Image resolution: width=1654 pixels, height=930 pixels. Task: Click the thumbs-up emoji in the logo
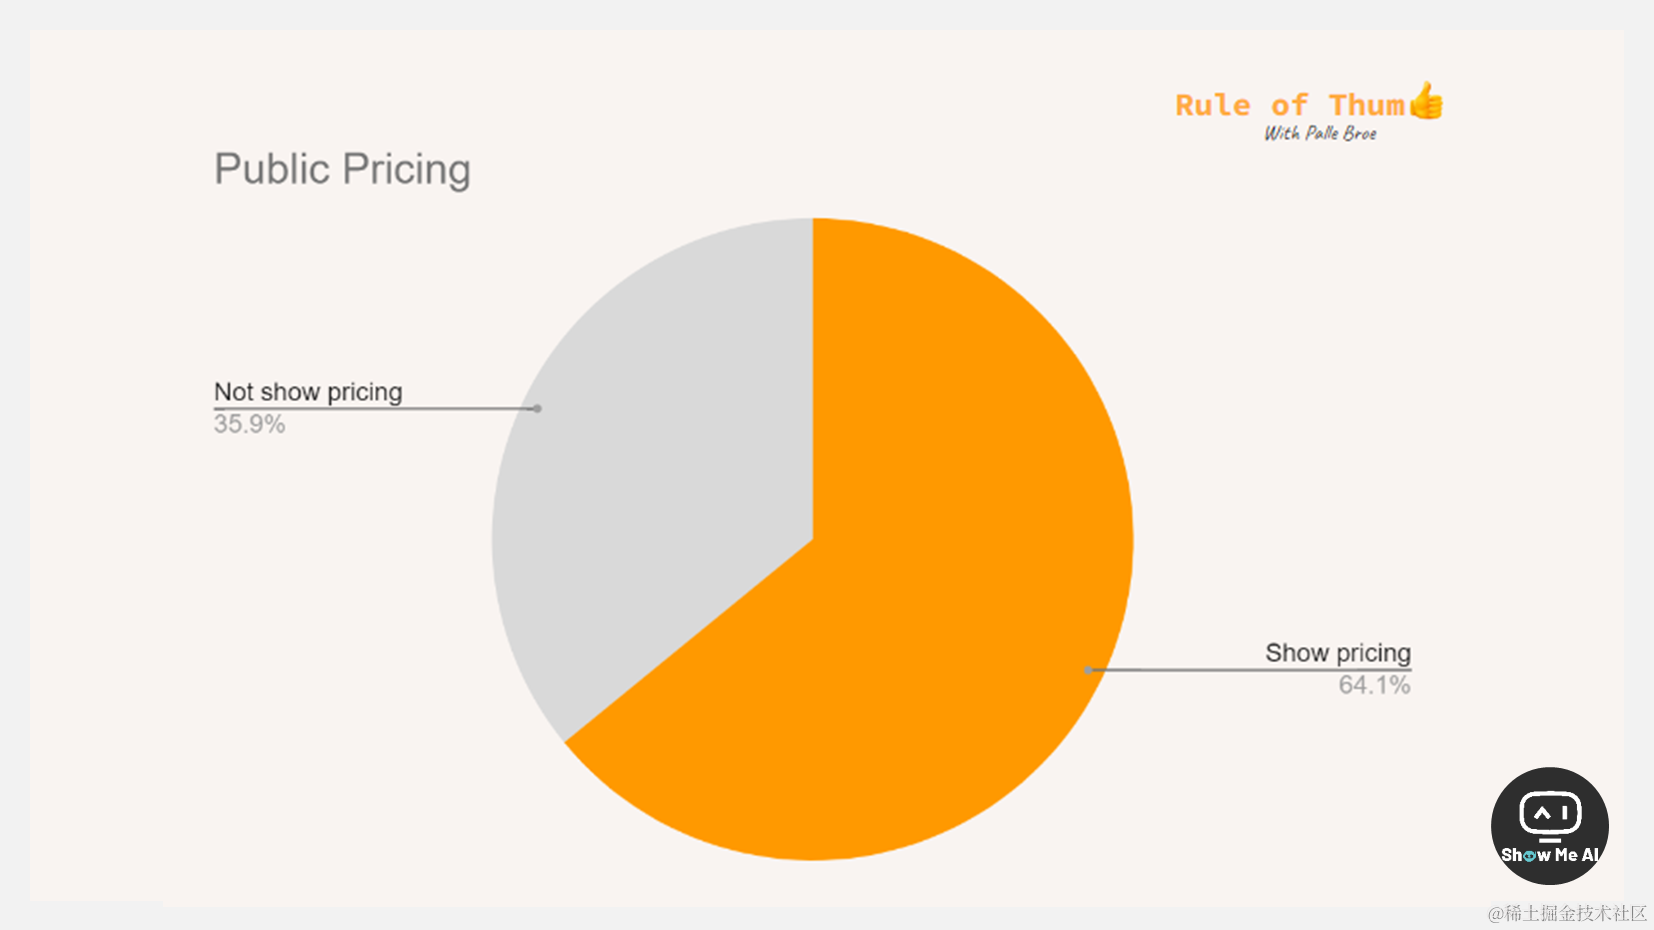tap(1427, 100)
